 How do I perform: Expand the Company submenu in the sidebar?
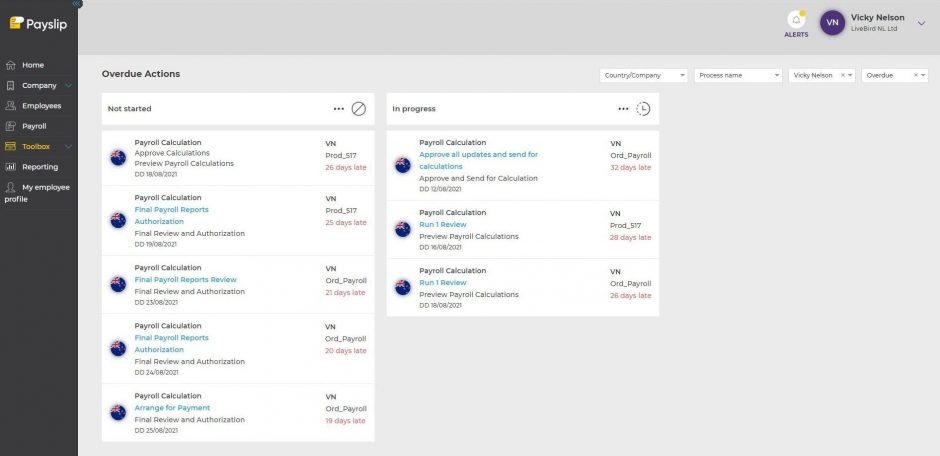68,86
